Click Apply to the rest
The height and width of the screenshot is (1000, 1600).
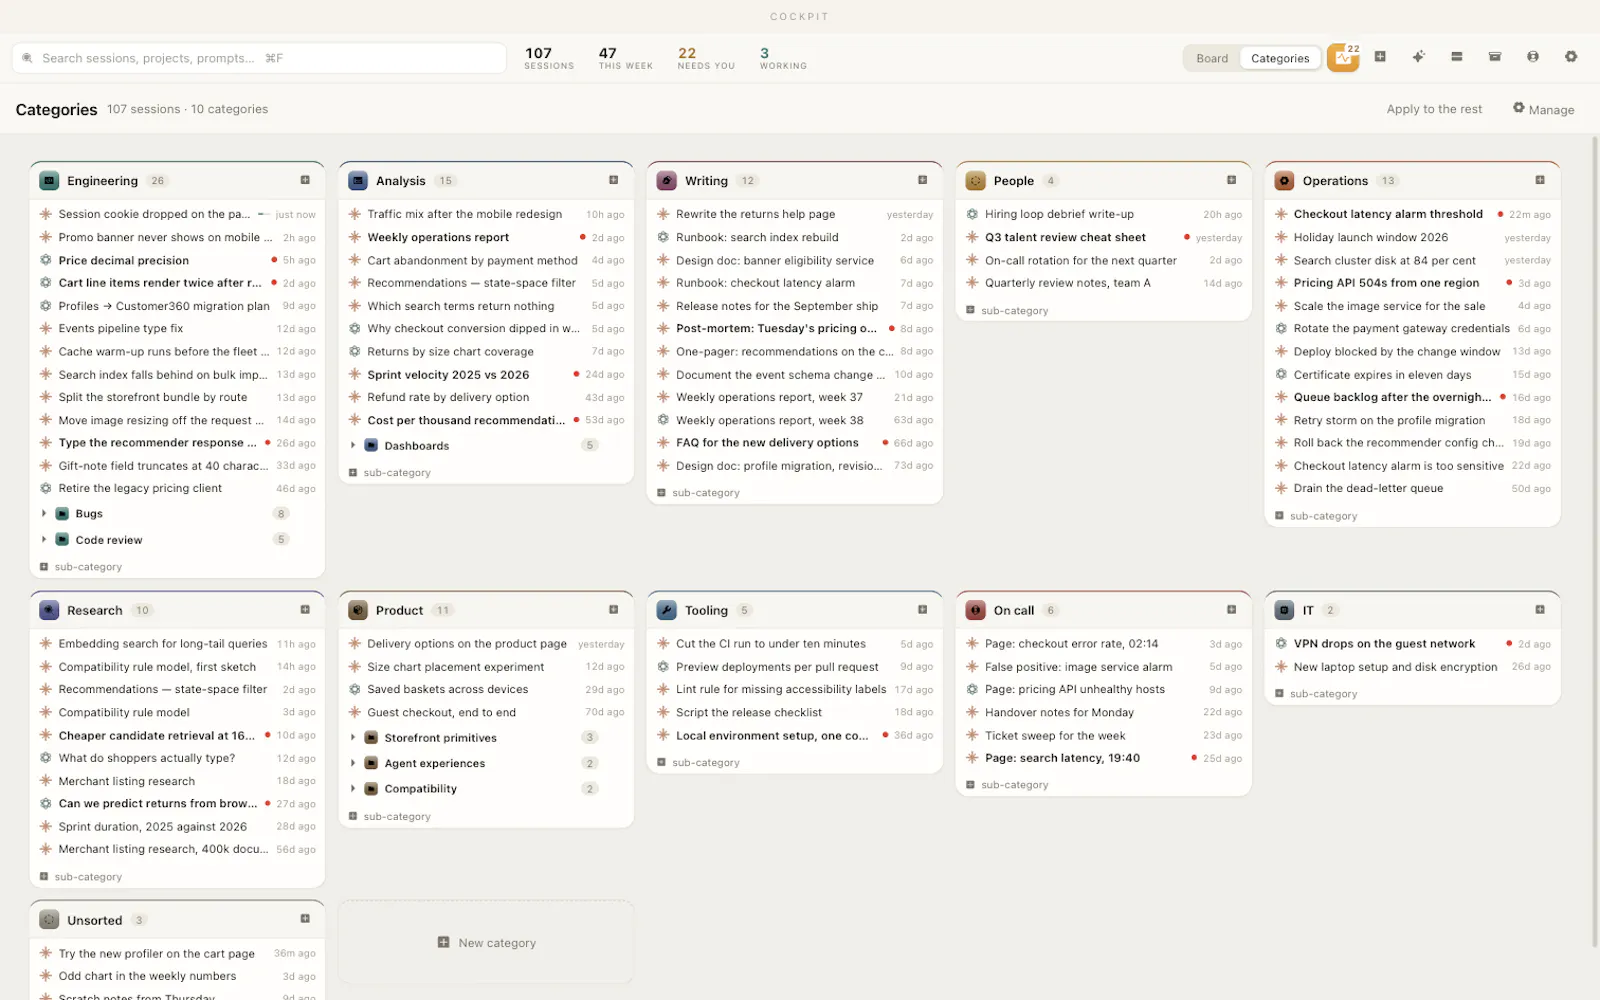click(x=1434, y=109)
